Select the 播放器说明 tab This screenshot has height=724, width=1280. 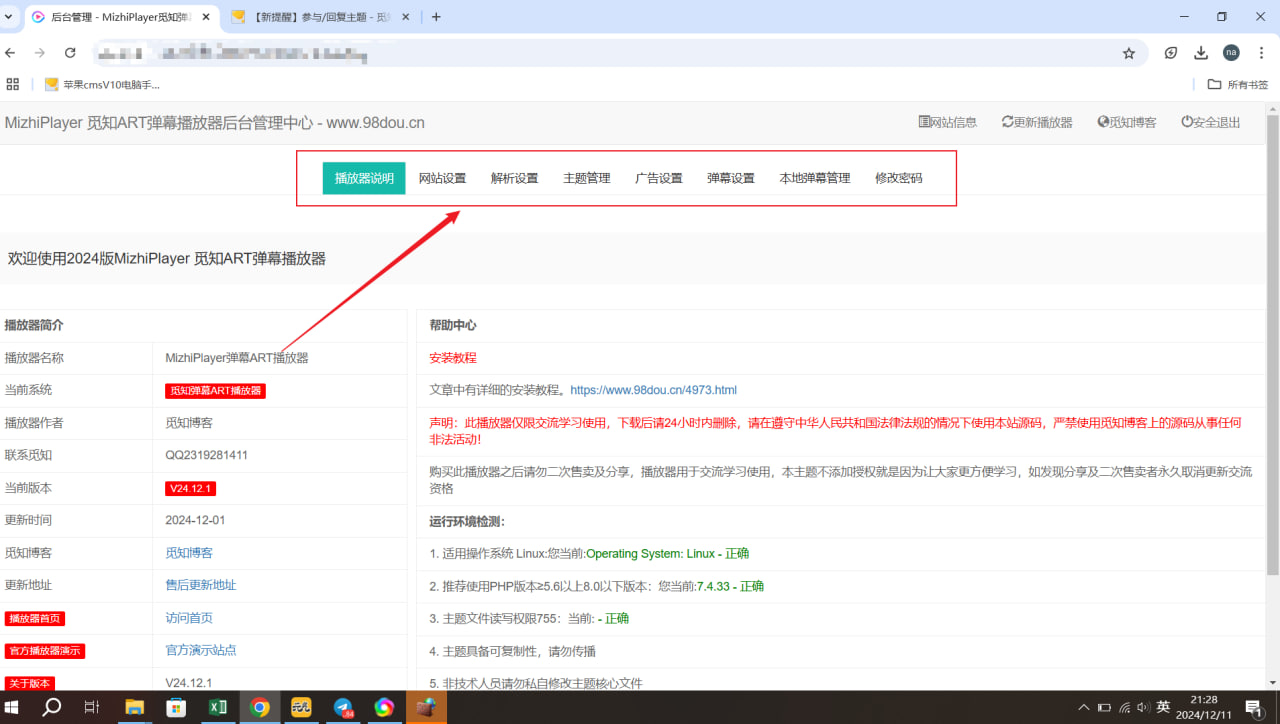click(364, 178)
